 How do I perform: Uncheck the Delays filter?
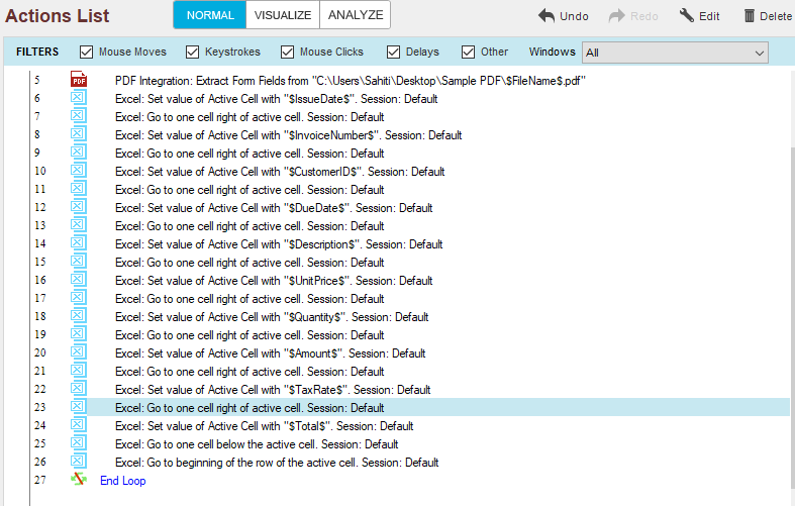click(x=393, y=52)
